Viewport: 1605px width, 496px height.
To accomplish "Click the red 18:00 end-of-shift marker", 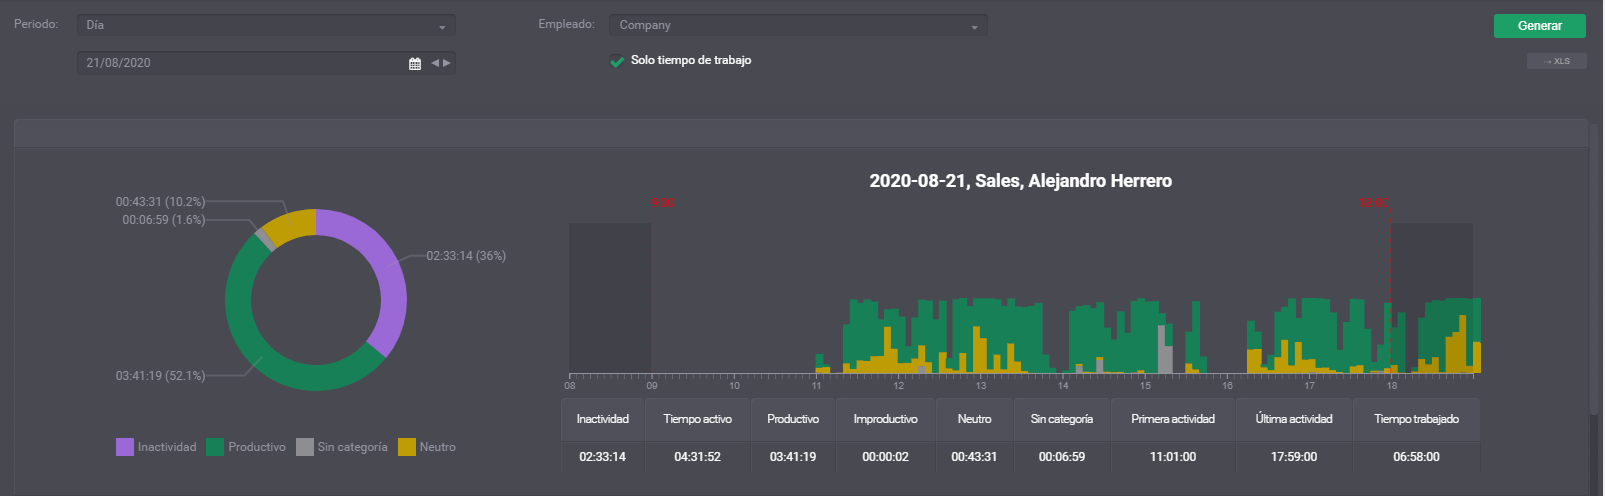I will point(1374,203).
